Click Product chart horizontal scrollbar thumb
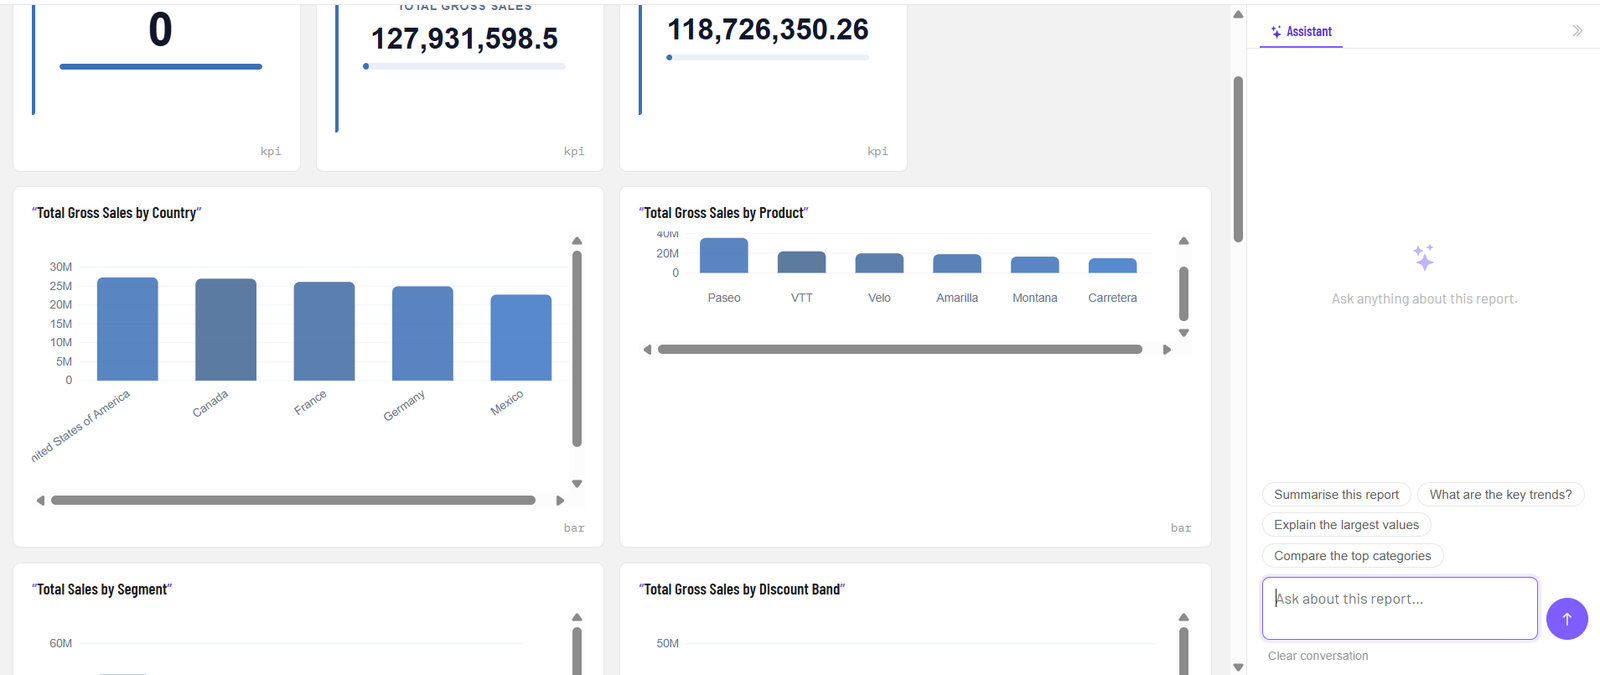 [x=900, y=349]
